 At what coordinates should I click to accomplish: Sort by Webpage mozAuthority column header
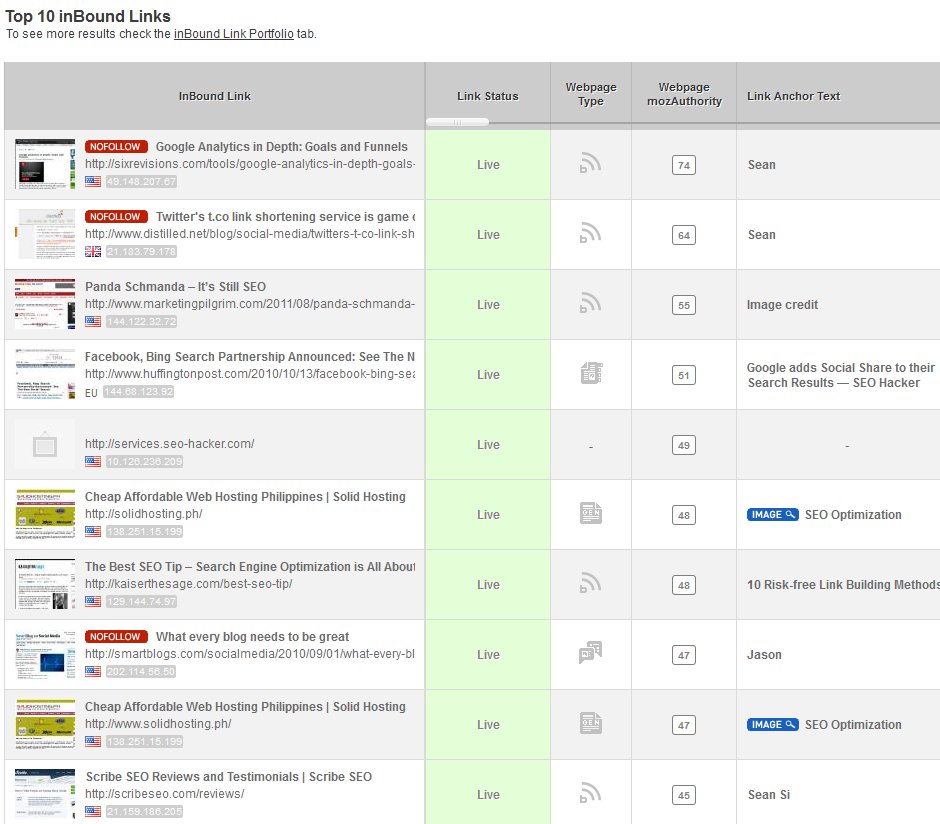point(684,95)
